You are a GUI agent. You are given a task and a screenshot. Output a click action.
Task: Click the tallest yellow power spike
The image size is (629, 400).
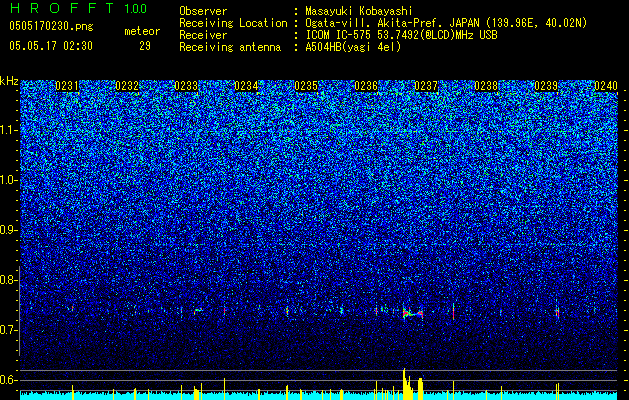coord(404,384)
